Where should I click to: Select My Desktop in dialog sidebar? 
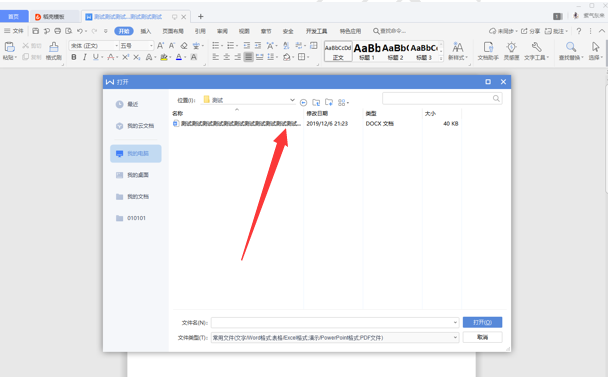(136, 175)
